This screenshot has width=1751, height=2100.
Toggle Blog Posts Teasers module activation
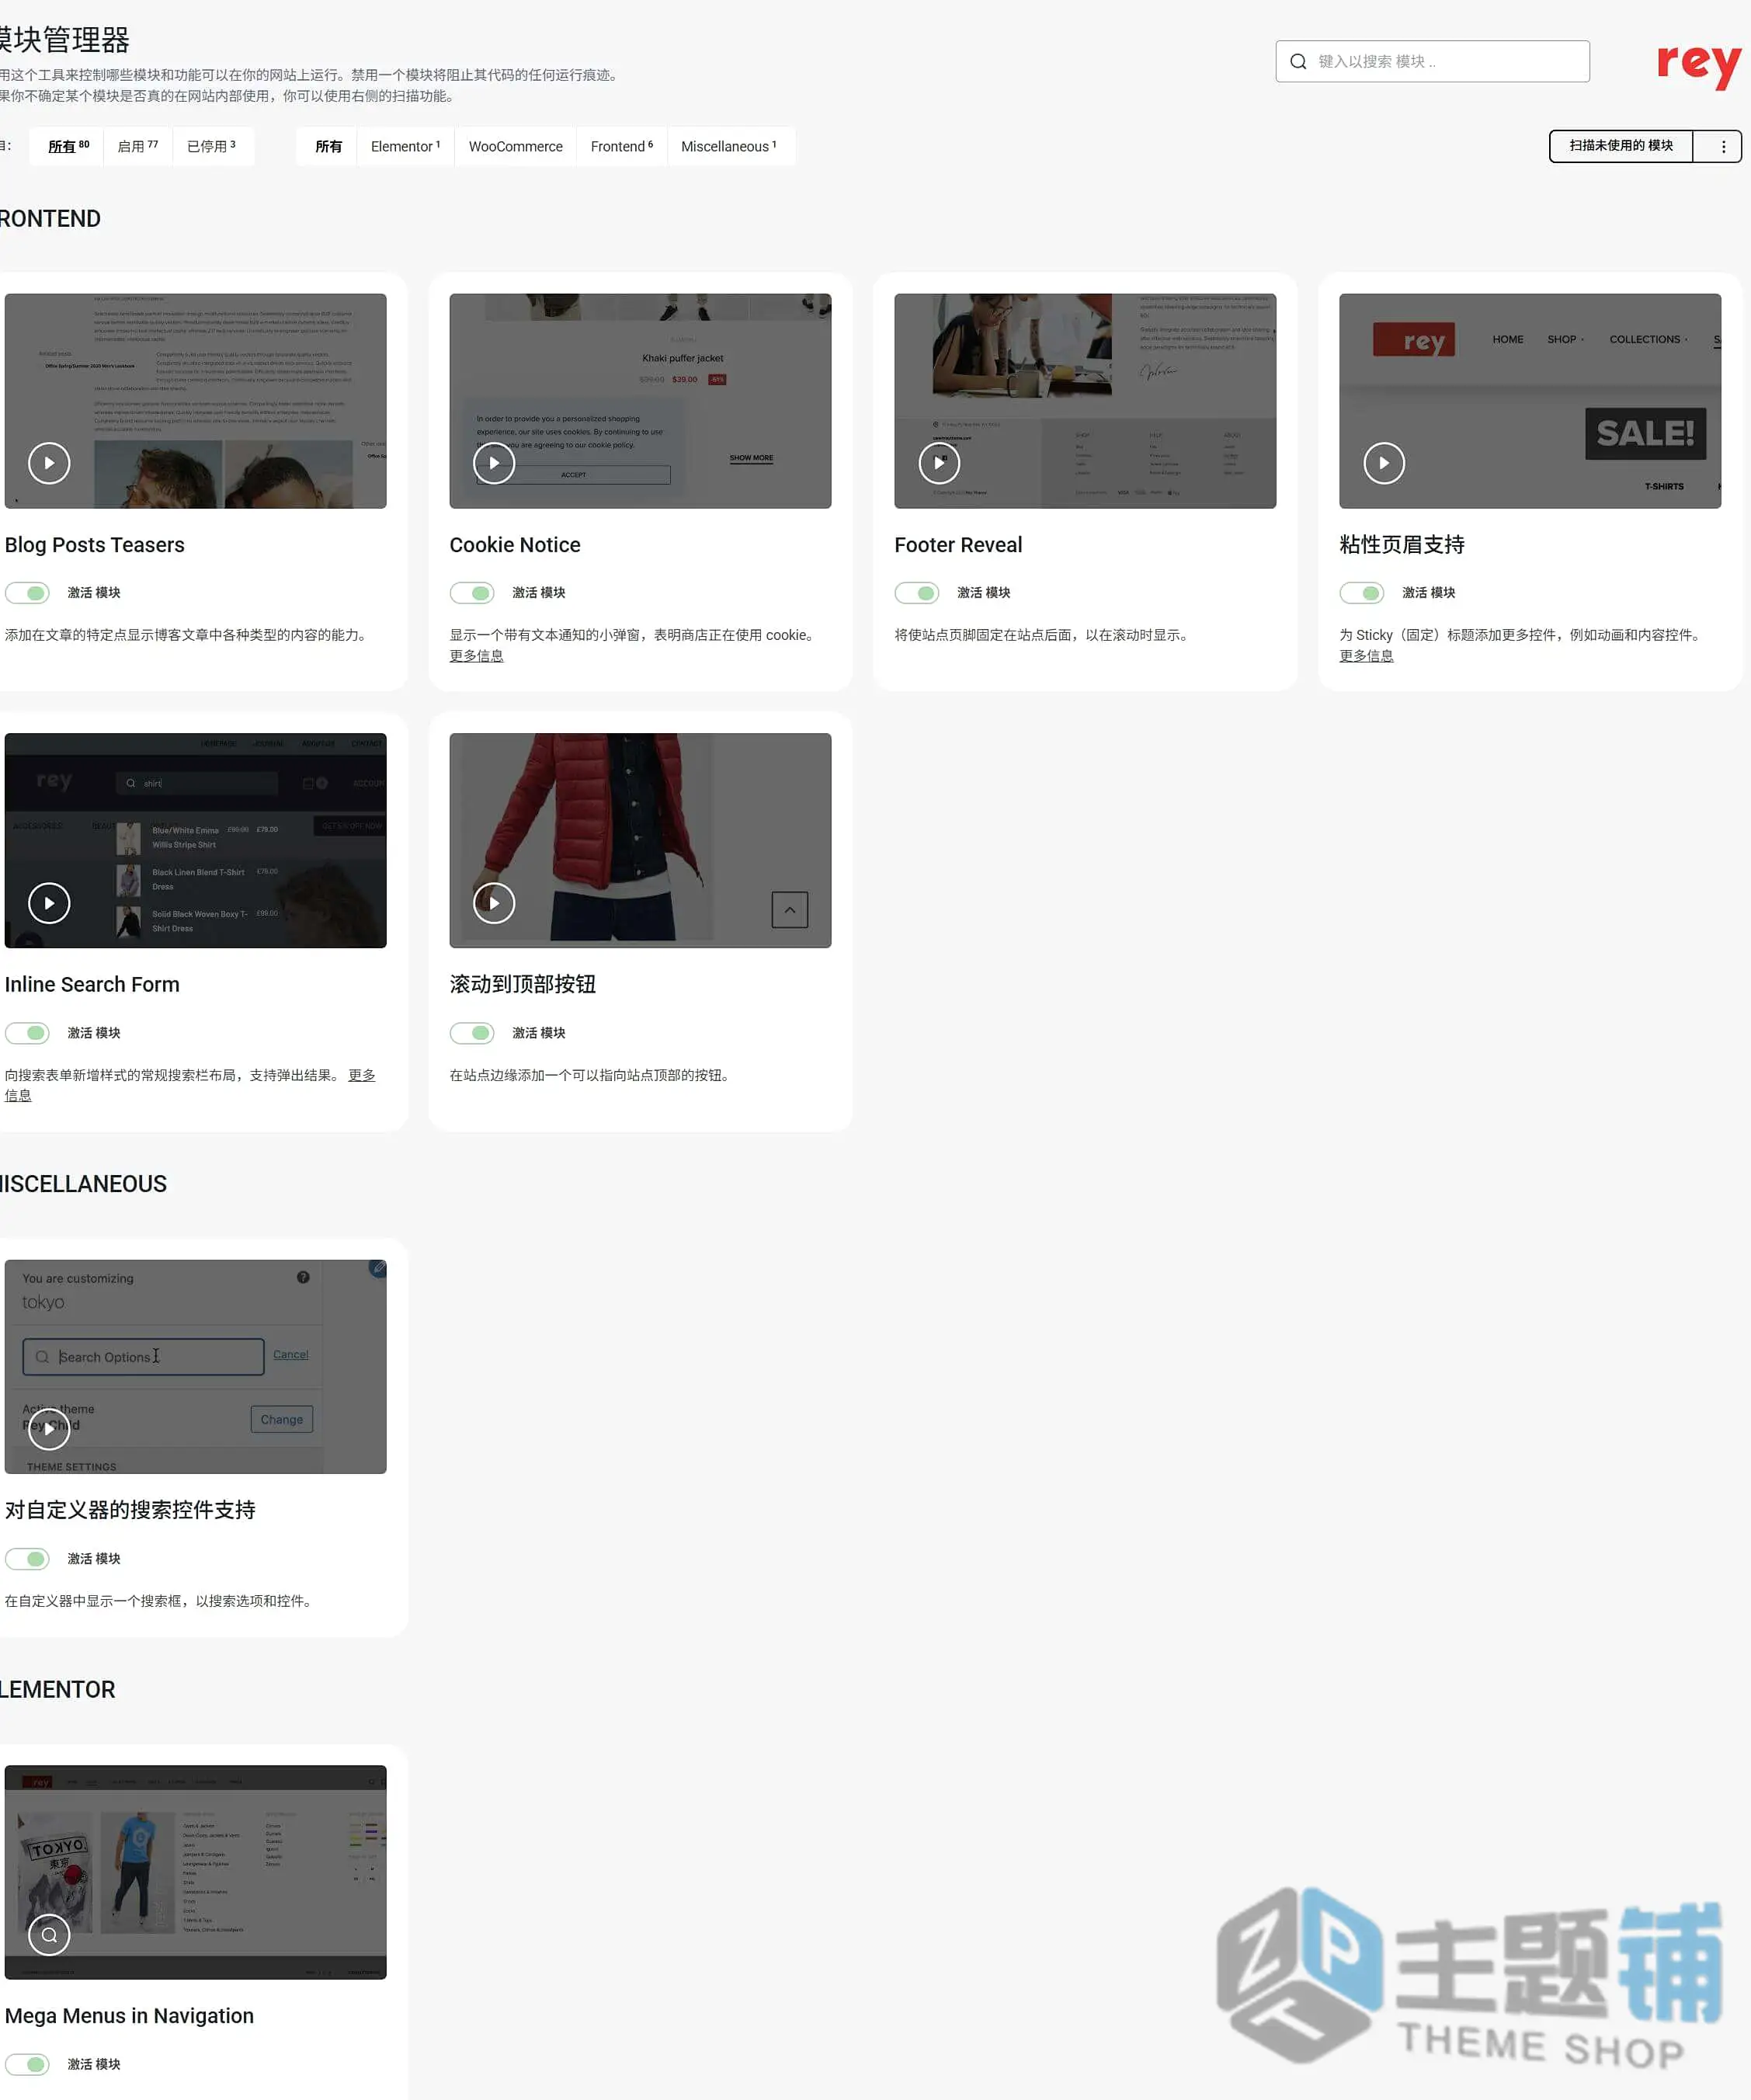coord(27,593)
